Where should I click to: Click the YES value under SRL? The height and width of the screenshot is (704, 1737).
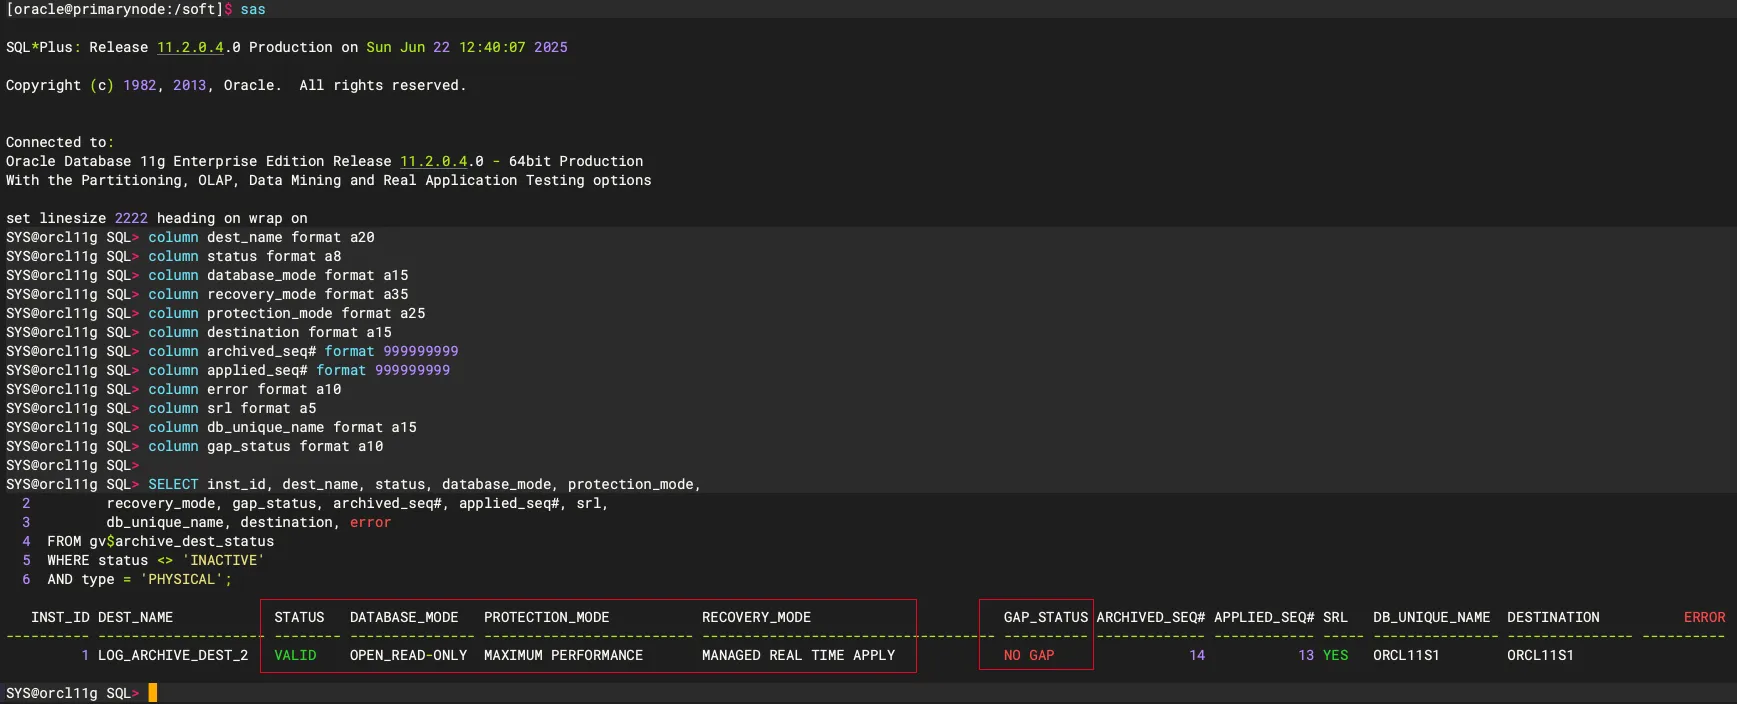click(1335, 655)
